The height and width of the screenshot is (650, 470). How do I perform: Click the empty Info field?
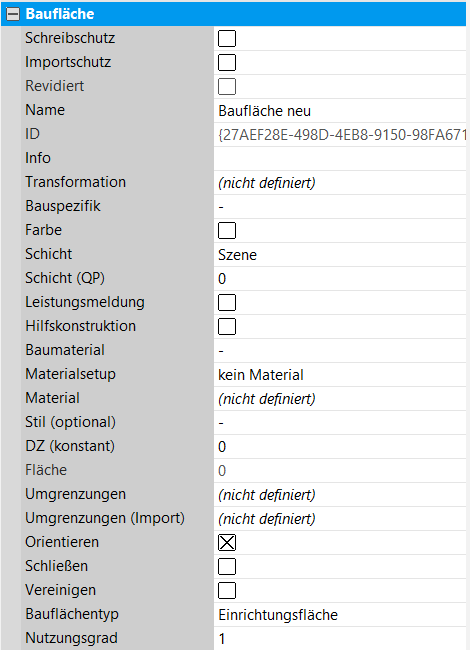(x=340, y=159)
